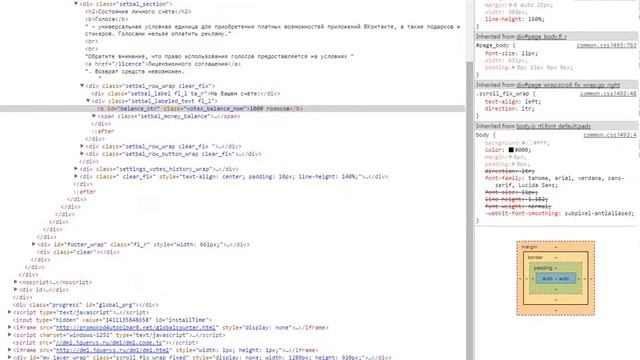Select the body selector text
The image size is (640, 360).
[482, 134]
